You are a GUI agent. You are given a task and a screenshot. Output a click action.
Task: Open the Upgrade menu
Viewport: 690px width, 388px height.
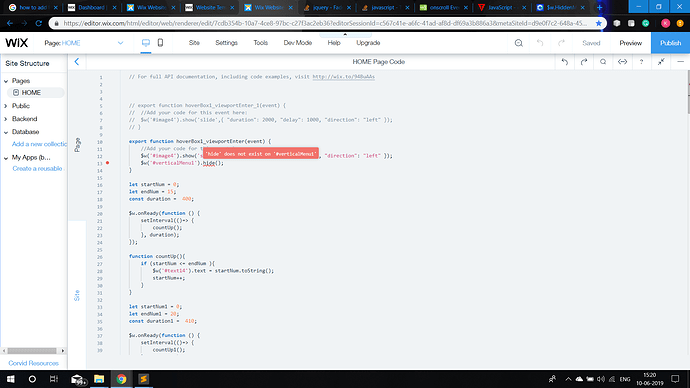point(368,43)
